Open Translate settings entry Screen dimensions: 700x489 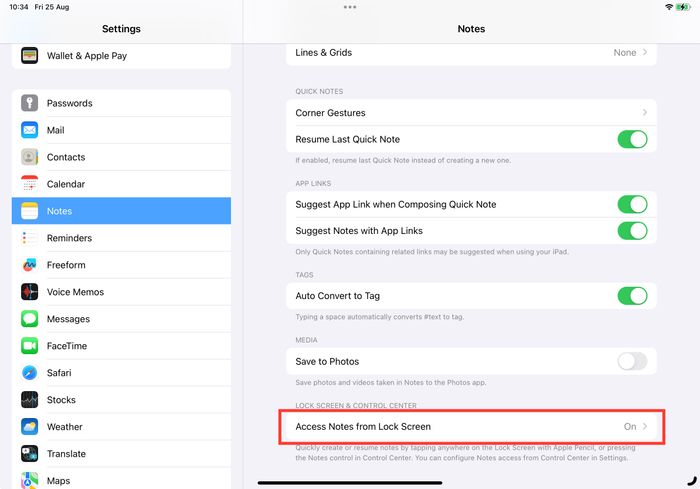pyautogui.click(x=66, y=454)
